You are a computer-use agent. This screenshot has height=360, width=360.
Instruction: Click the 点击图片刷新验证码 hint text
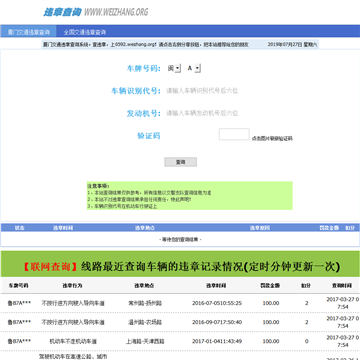[x=272, y=138]
